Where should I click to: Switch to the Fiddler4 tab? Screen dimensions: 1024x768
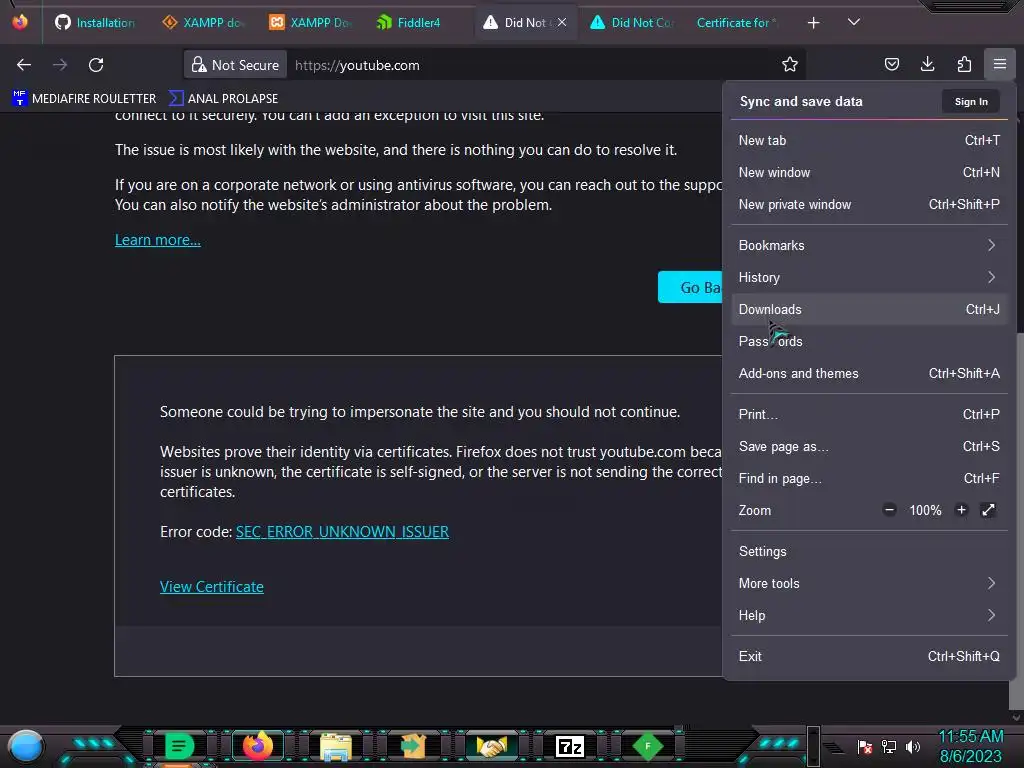point(417,23)
